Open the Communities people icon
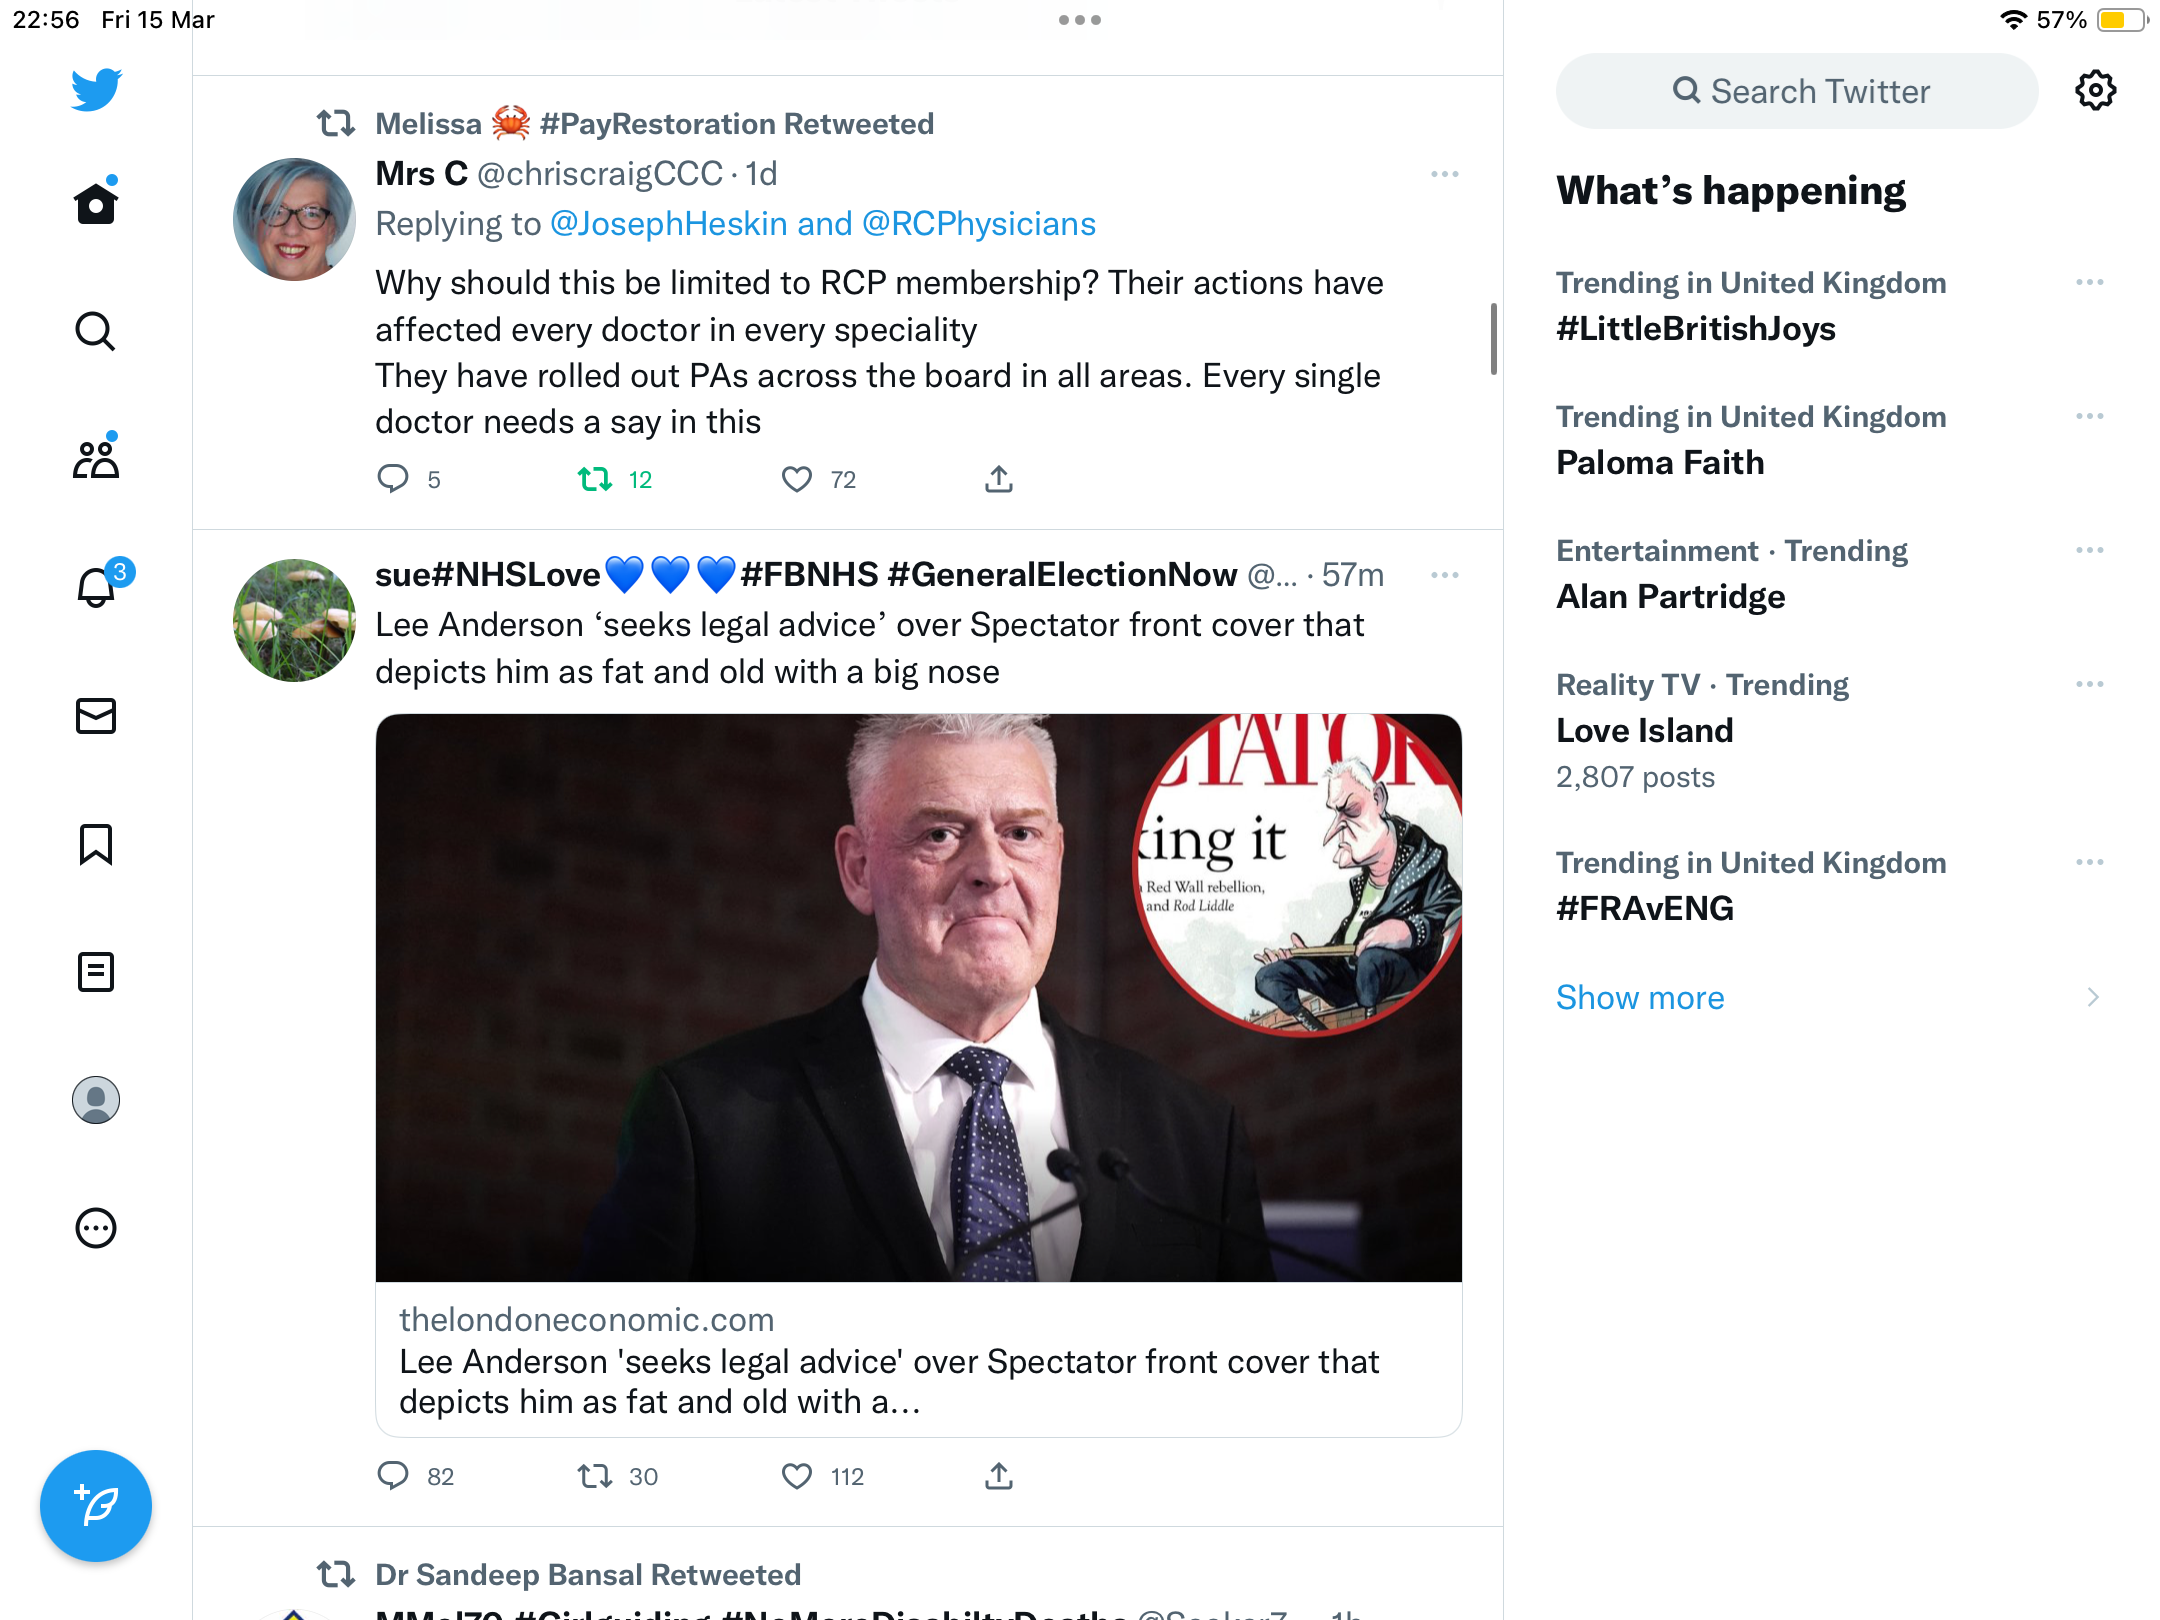This screenshot has width=2160, height=1620. pyautogui.click(x=96, y=458)
